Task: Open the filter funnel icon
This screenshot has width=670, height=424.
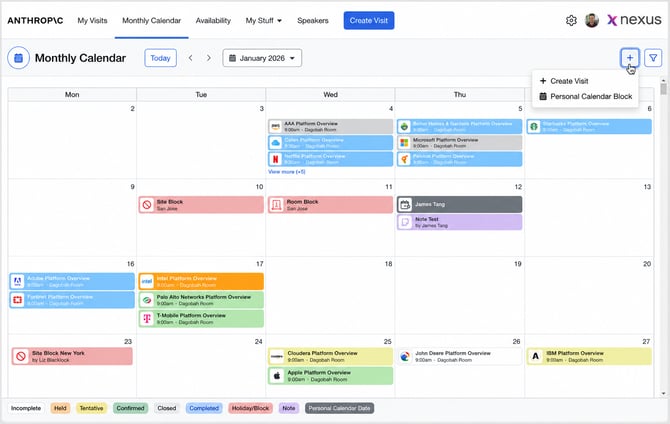Action: point(653,58)
